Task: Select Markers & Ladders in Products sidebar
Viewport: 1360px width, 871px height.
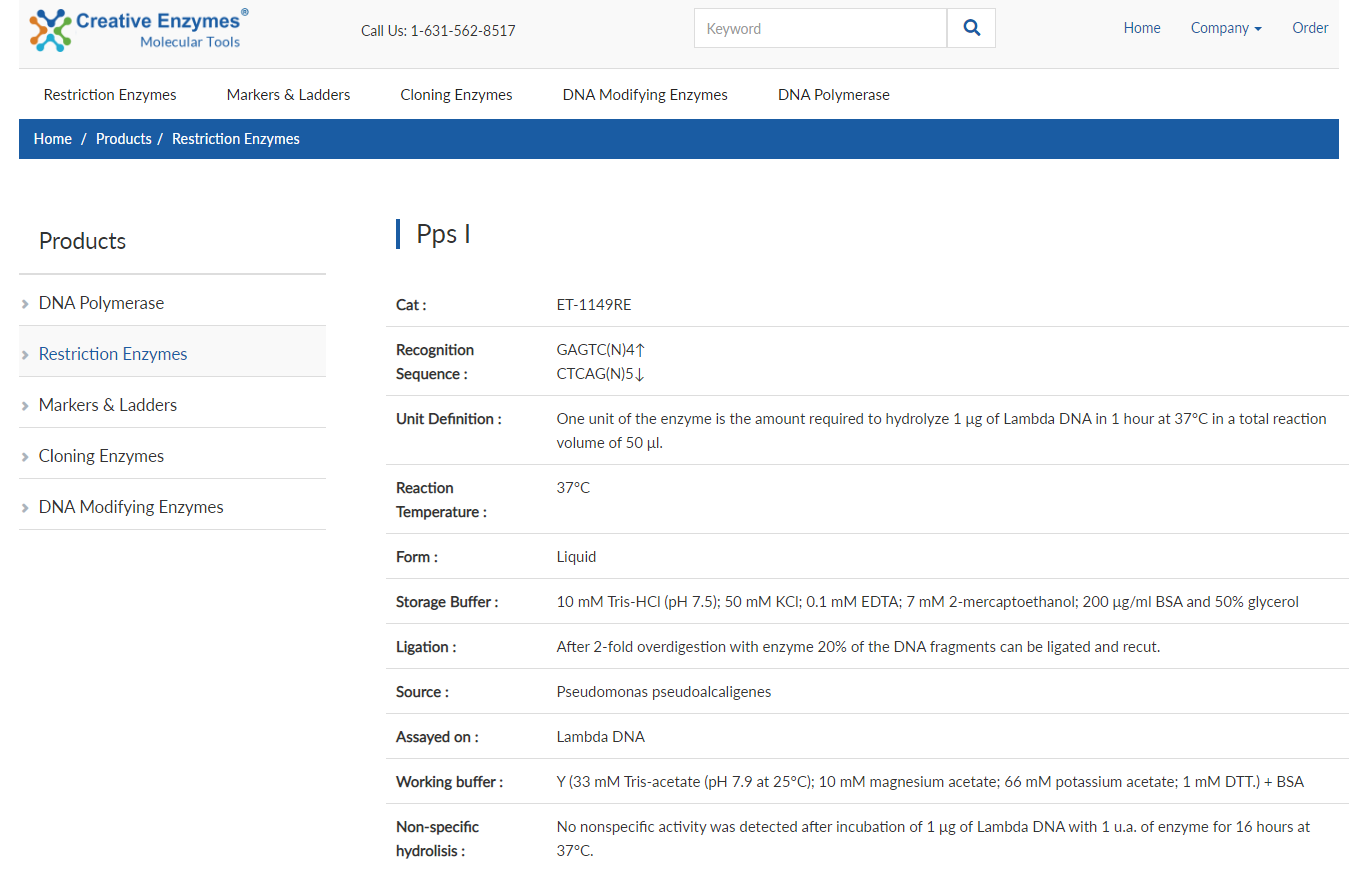Action: click(x=108, y=405)
